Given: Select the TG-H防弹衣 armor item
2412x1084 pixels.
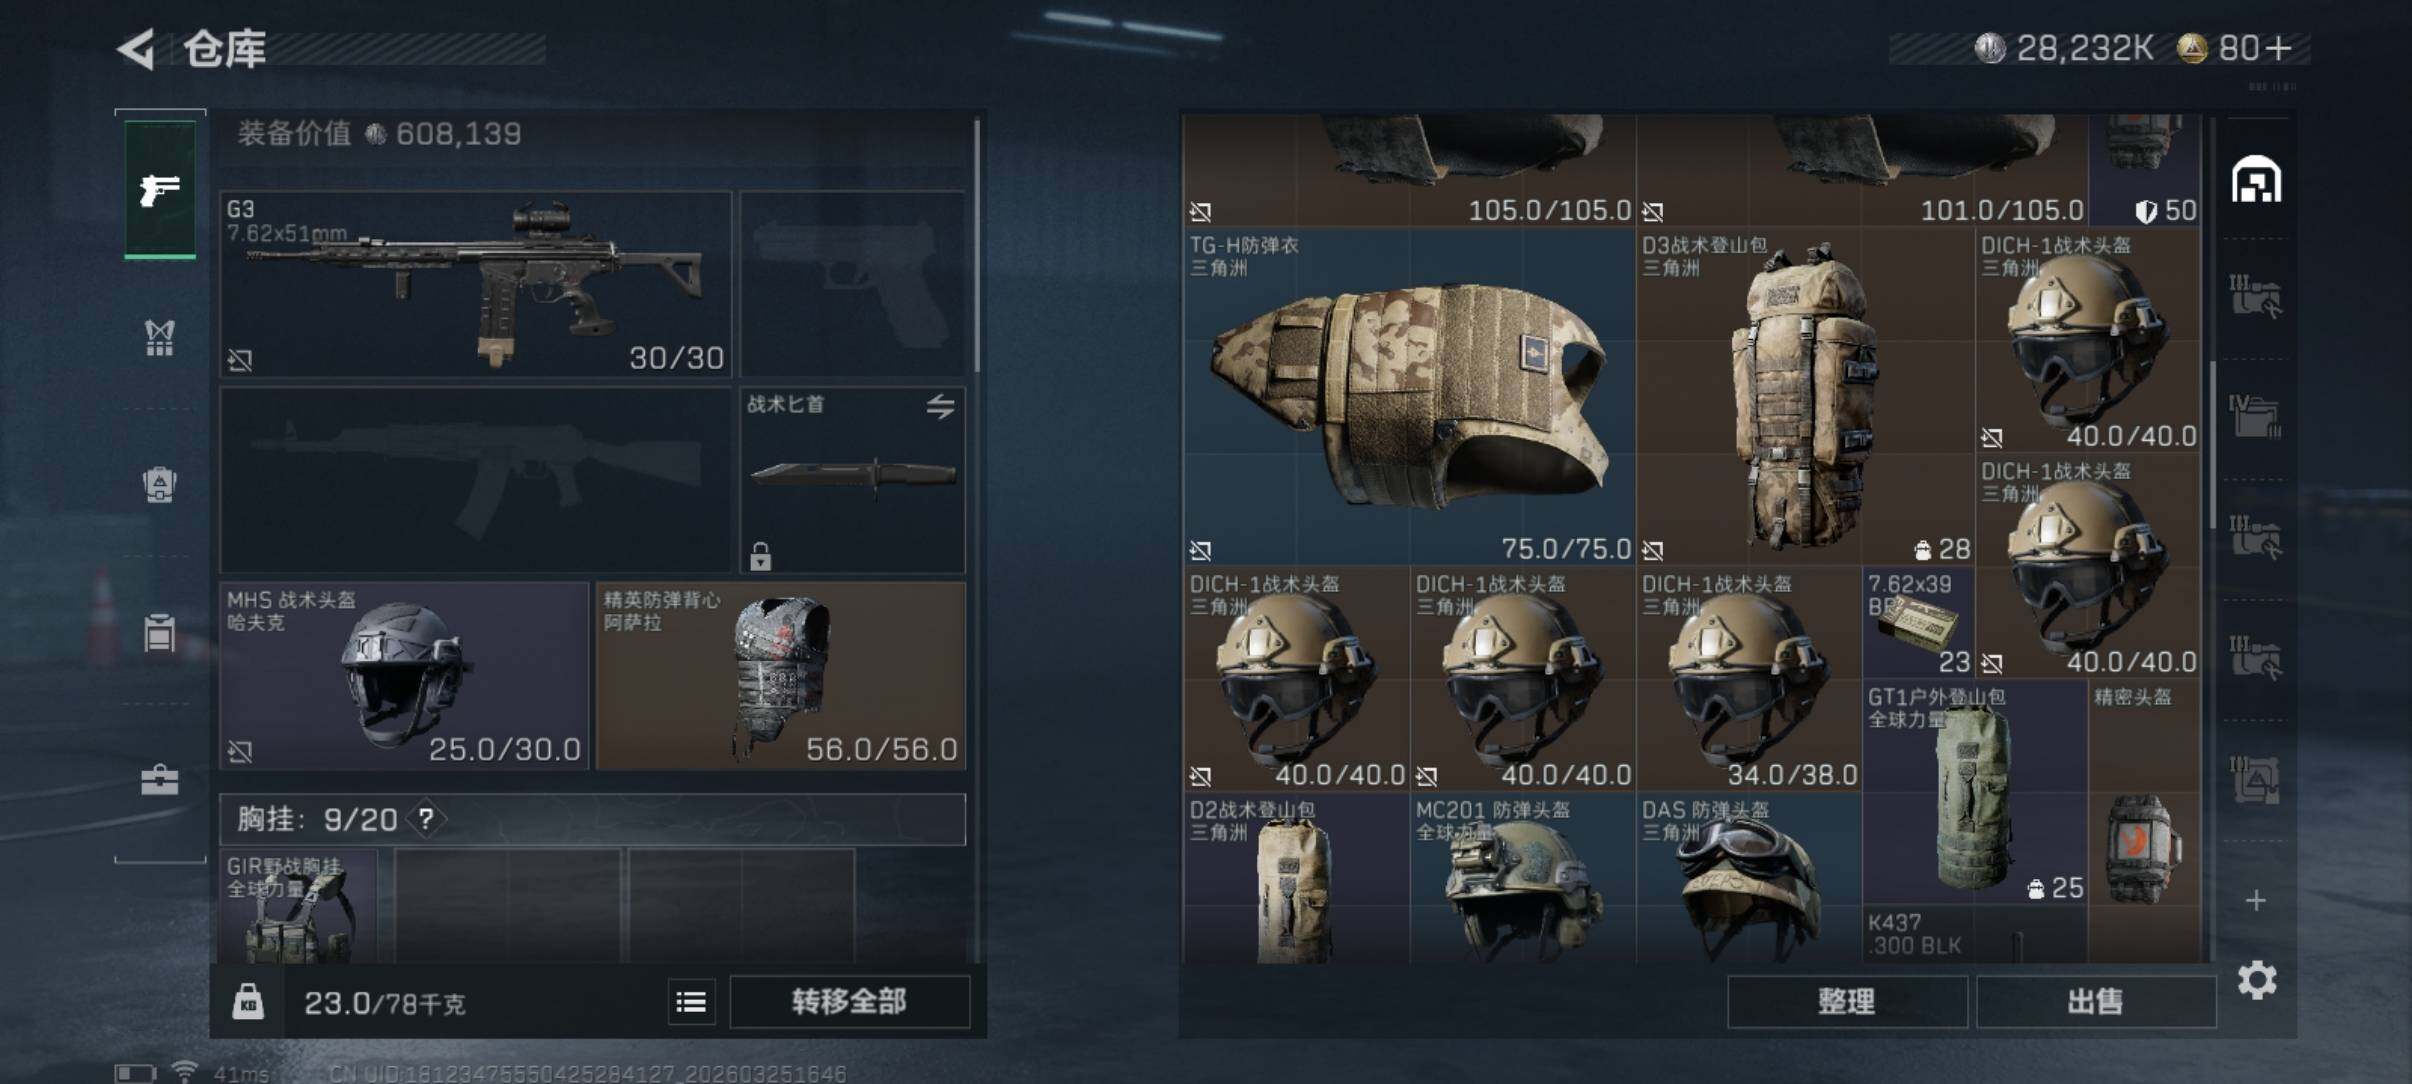Looking at the screenshot, I should tap(1409, 397).
